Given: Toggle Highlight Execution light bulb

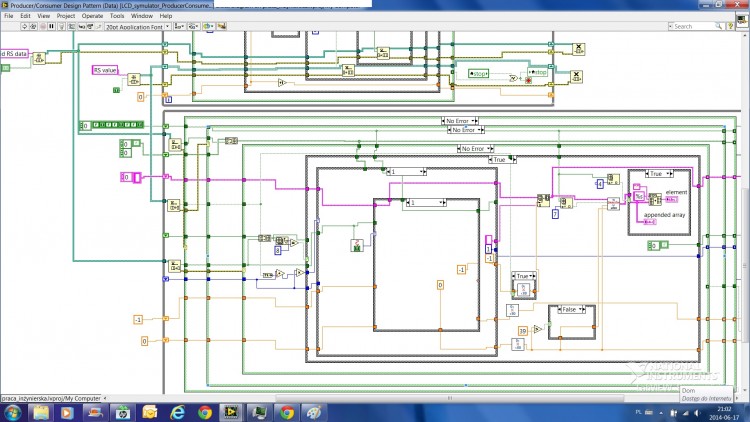Looking at the screenshot, I should coord(61,27).
